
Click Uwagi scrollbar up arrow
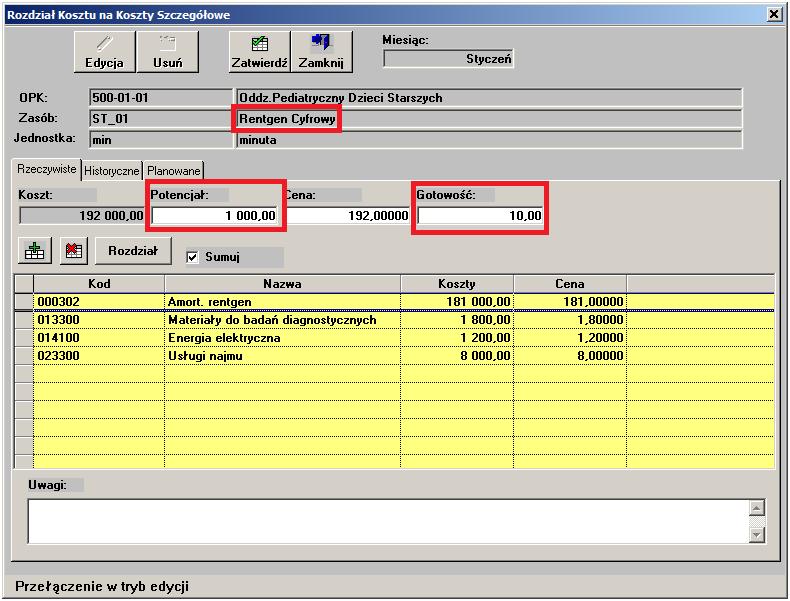[x=757, y=507]
